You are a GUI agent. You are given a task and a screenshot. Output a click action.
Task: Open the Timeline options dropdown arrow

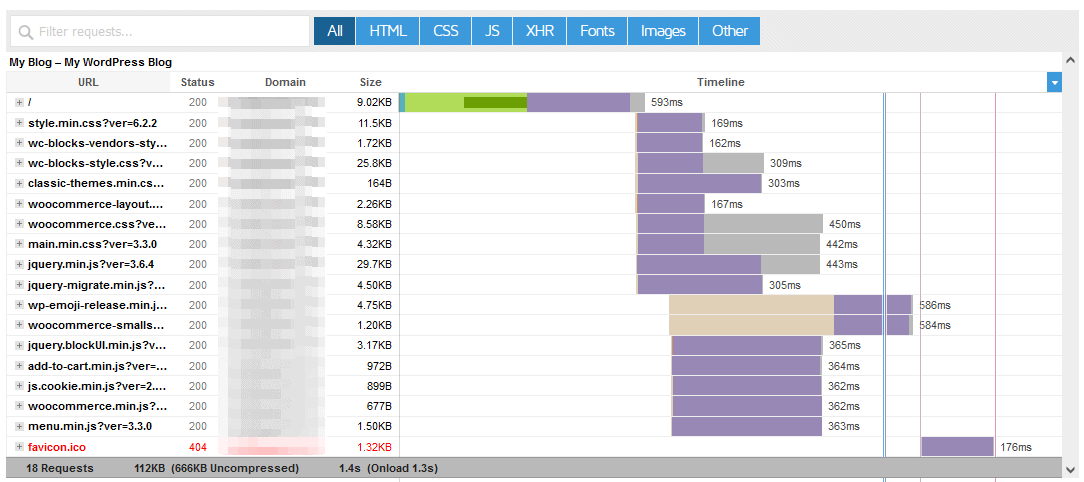[1054, 83]
